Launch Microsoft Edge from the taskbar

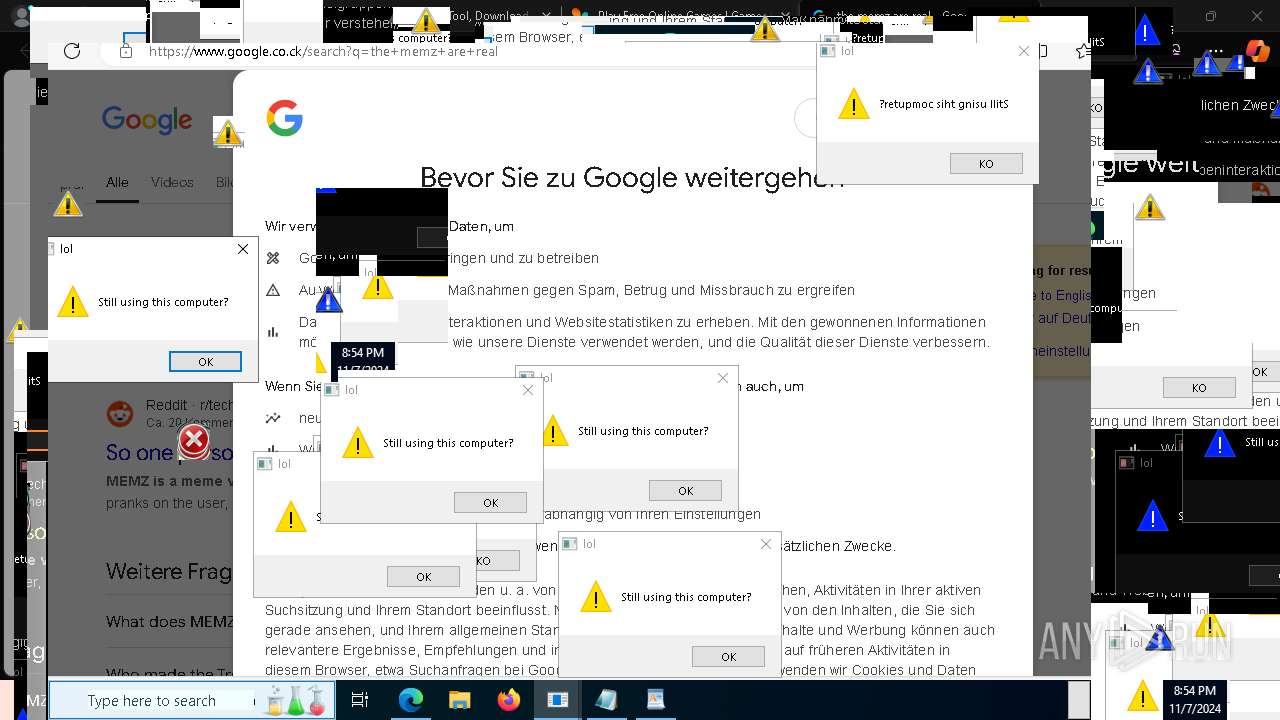(411, 700)
